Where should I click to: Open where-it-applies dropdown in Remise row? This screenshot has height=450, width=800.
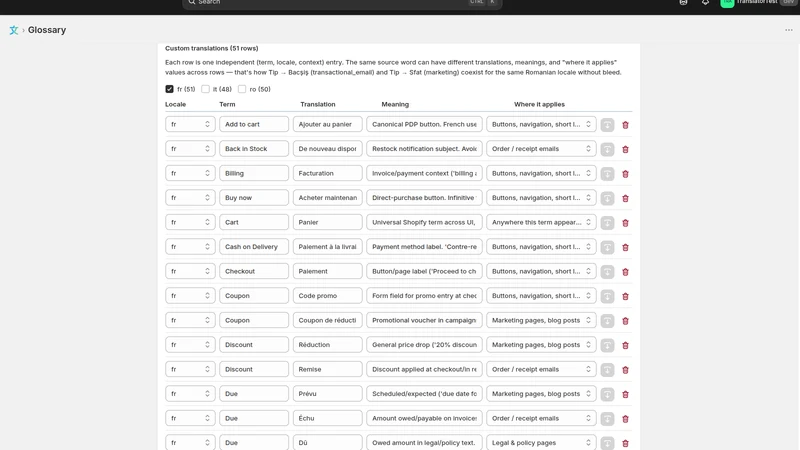tap(541, 369)
